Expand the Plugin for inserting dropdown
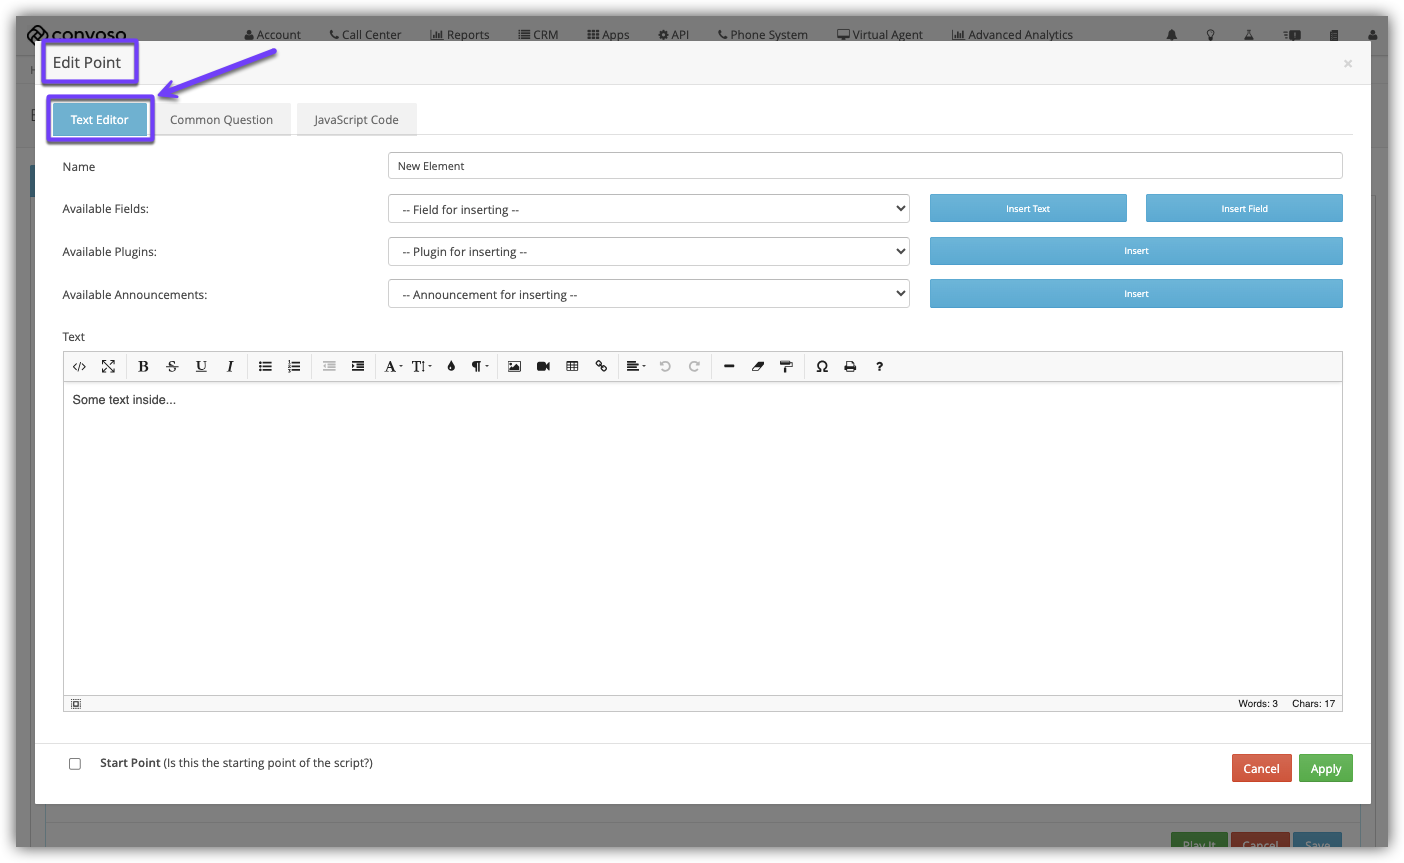The image size is (1404, 863). [648, 252]
